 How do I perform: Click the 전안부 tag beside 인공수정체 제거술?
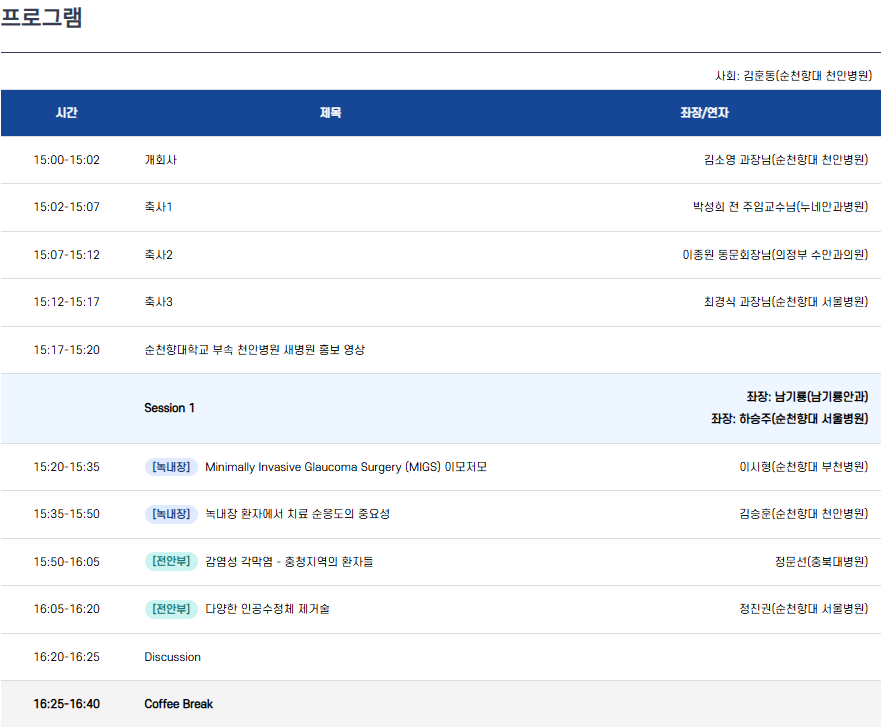tap(171, 608)
